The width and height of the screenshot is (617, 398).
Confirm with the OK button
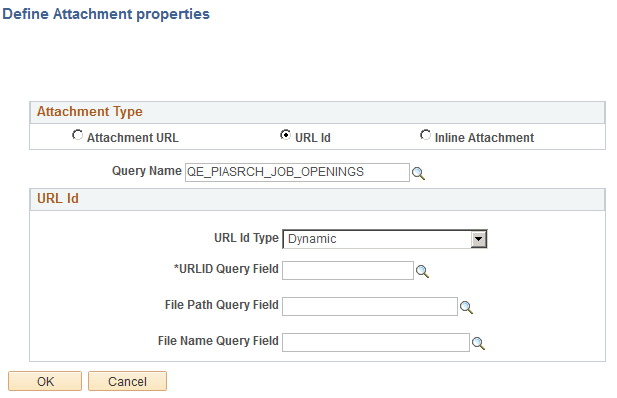point(45,381)
